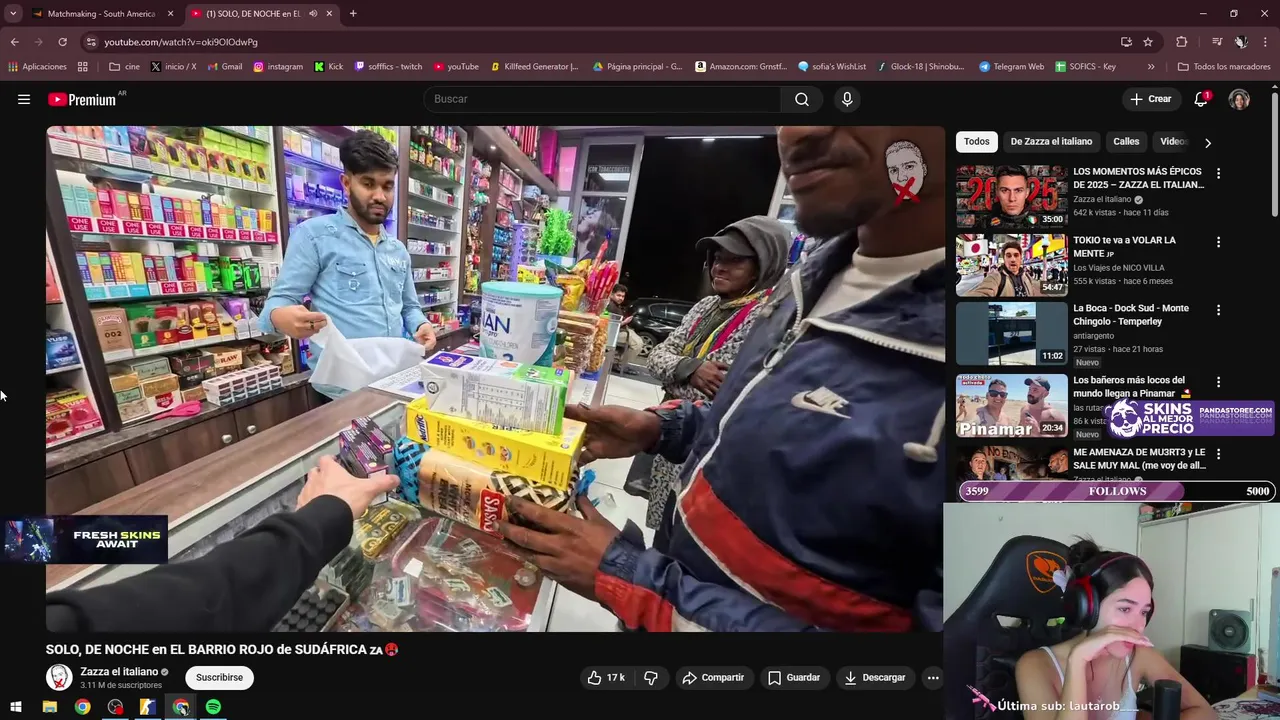Open the 'Zazza el italiano' channel name link
Viewport: 1280px width, 720px height.
(119, 672)
